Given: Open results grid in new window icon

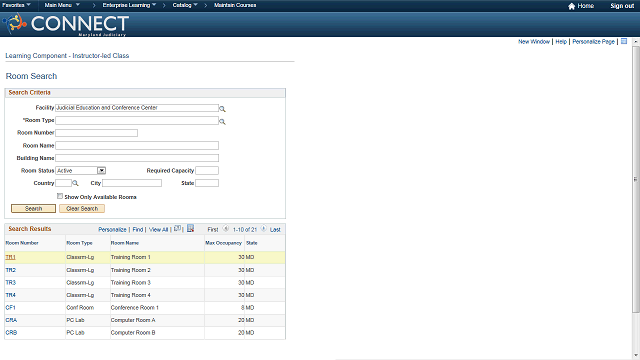Looking at the screenshot, I should coord(177,229).
